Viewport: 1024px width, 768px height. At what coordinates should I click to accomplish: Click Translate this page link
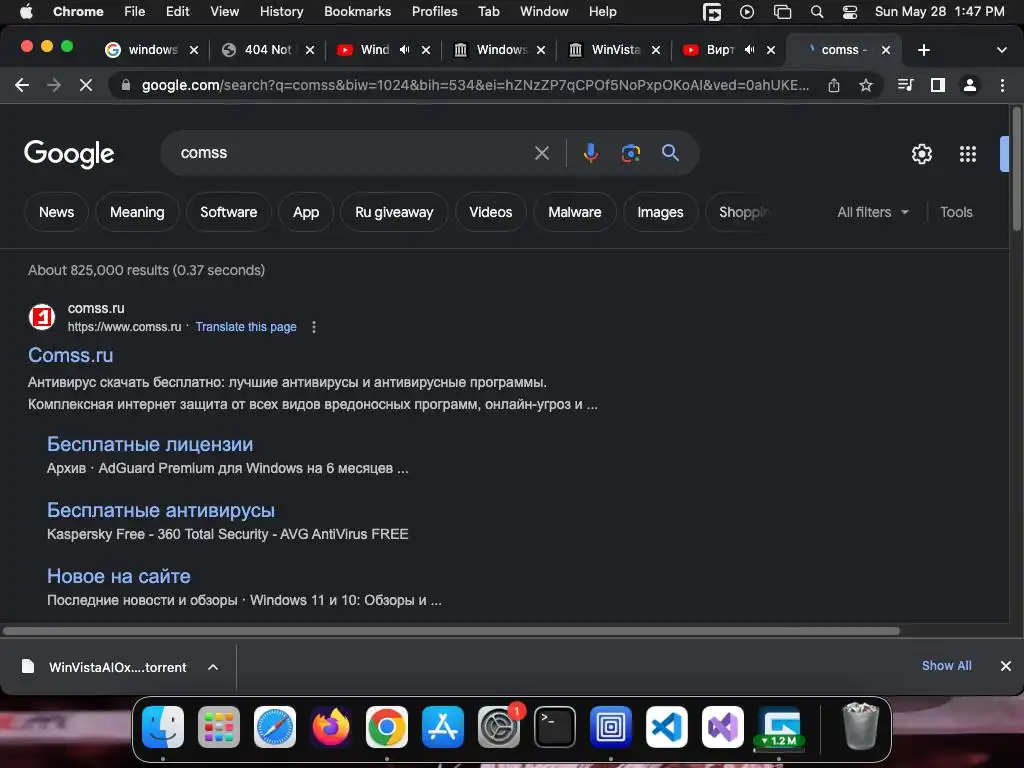tap(246, 327)
